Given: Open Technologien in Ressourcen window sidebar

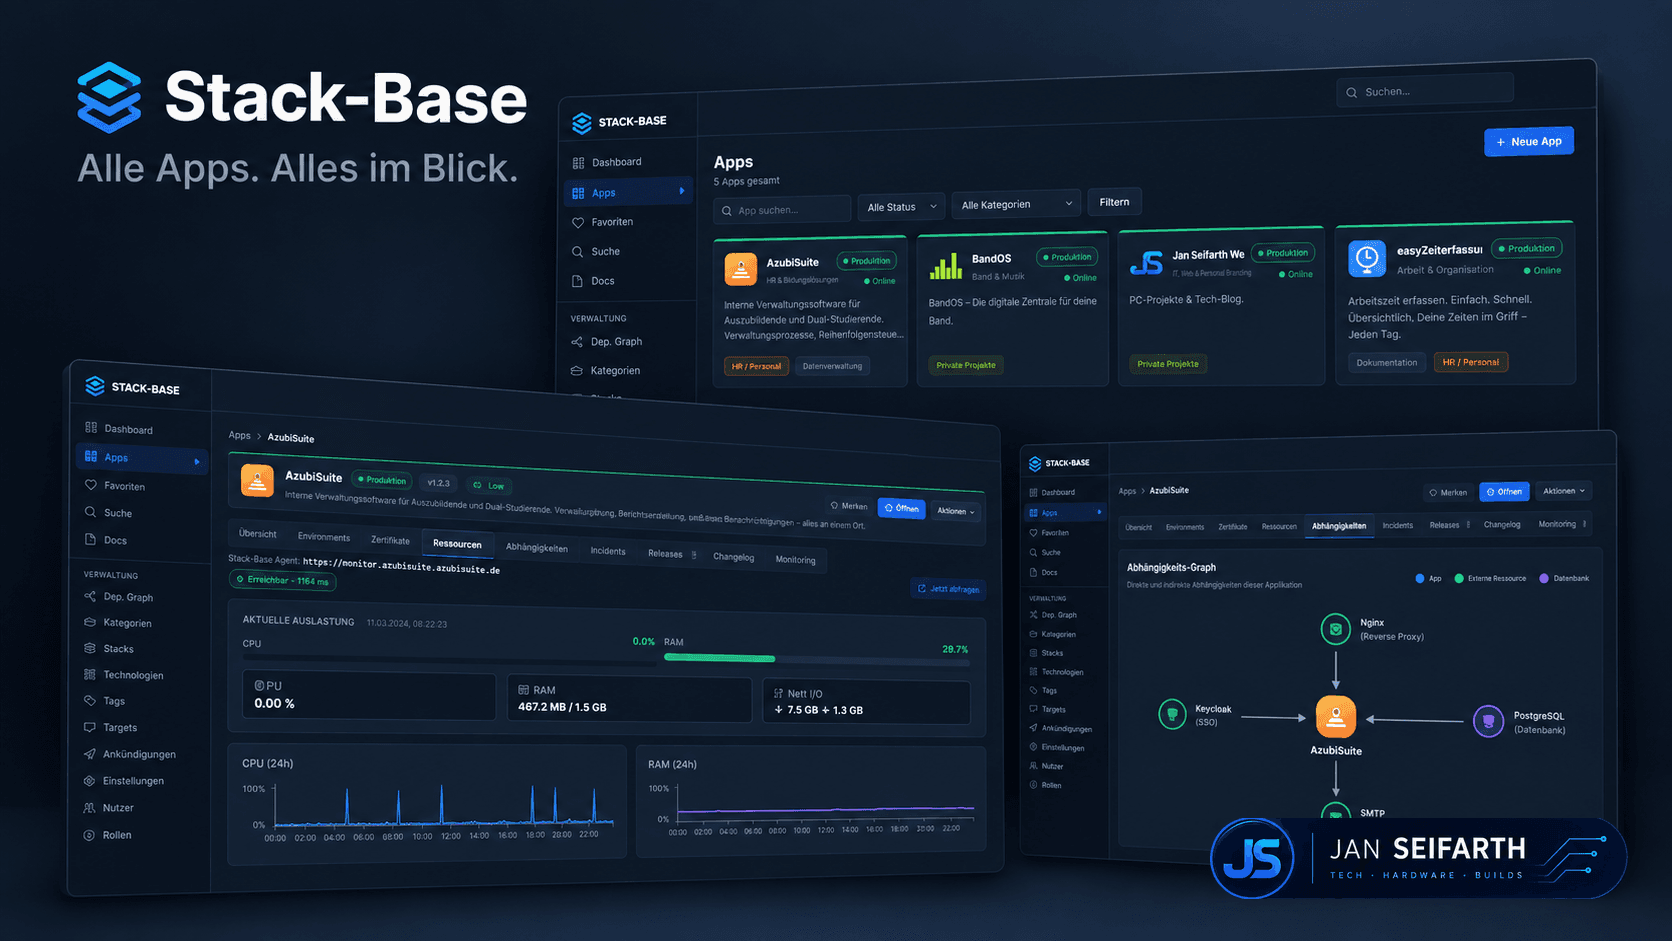Looking at the screenshot, I should [x=124, y=675].
